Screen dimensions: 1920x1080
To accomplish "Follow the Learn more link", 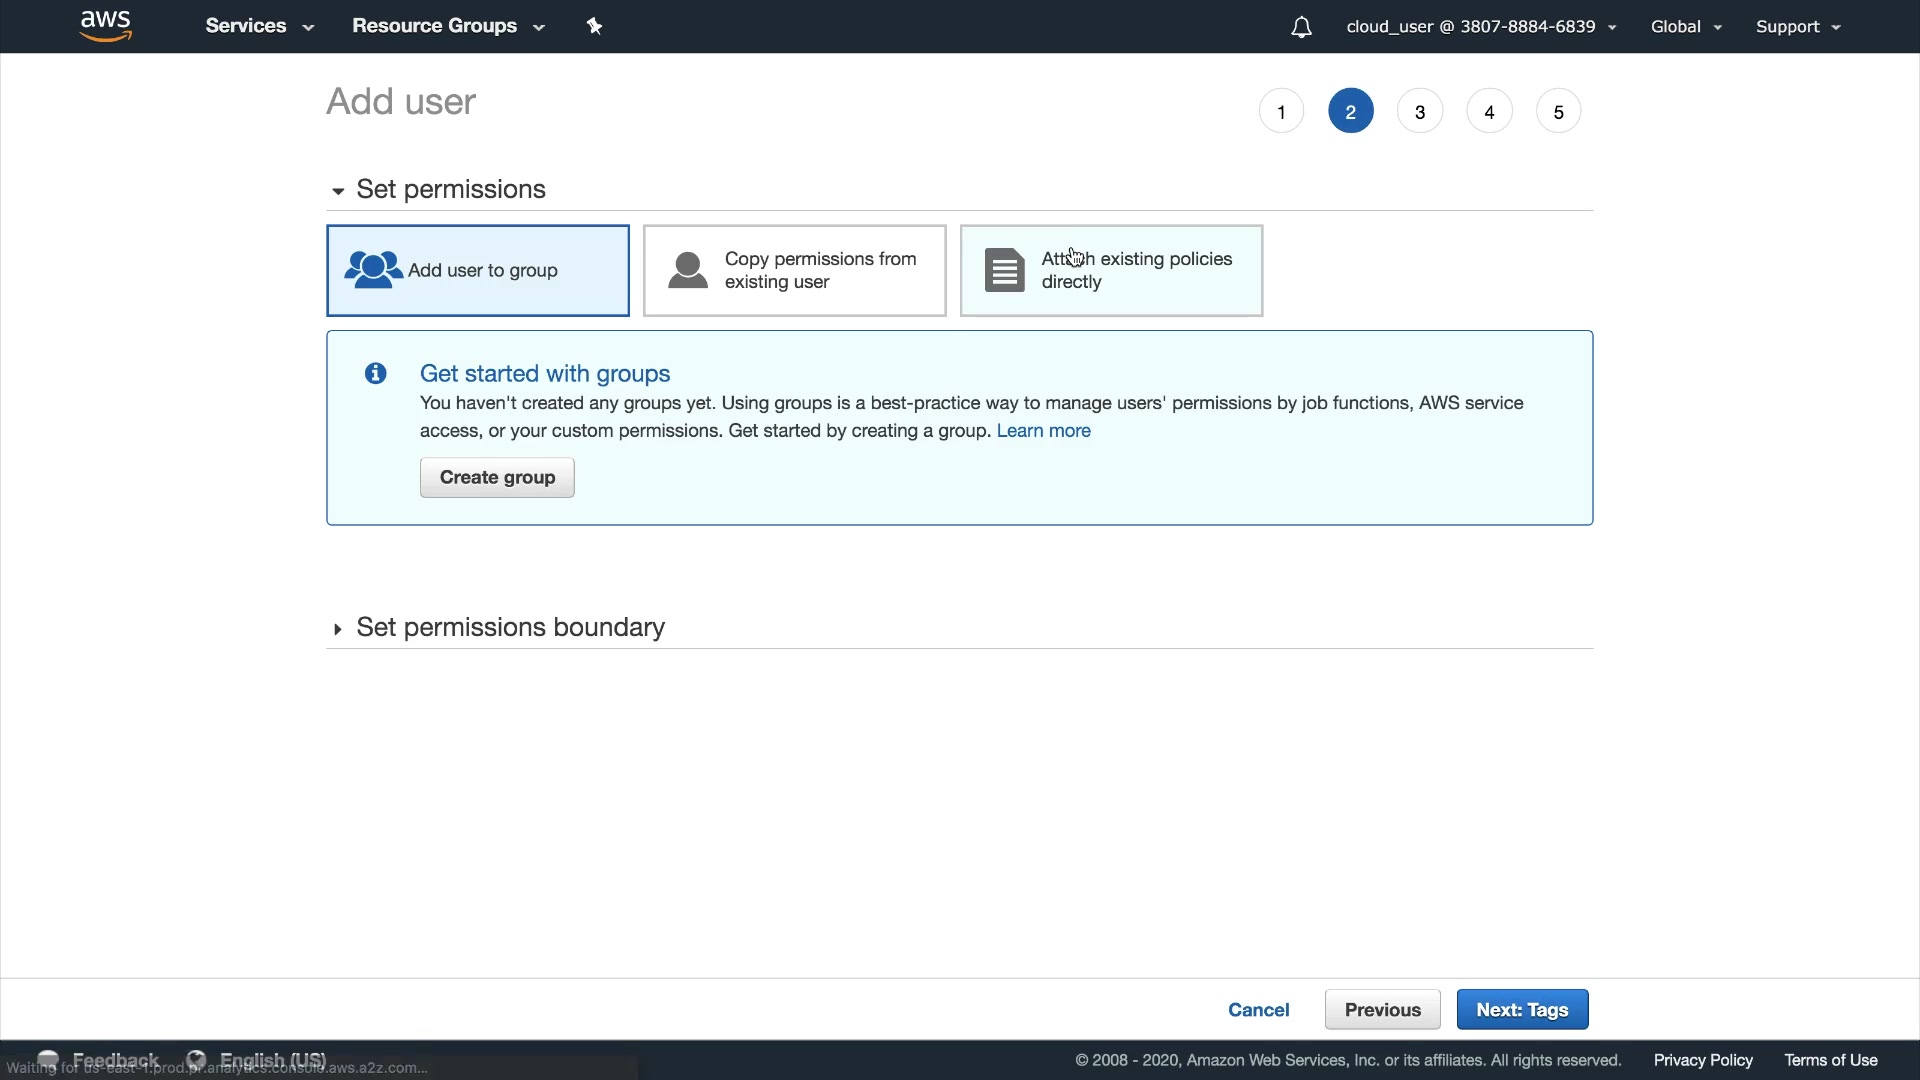I will pos(1043,431).
